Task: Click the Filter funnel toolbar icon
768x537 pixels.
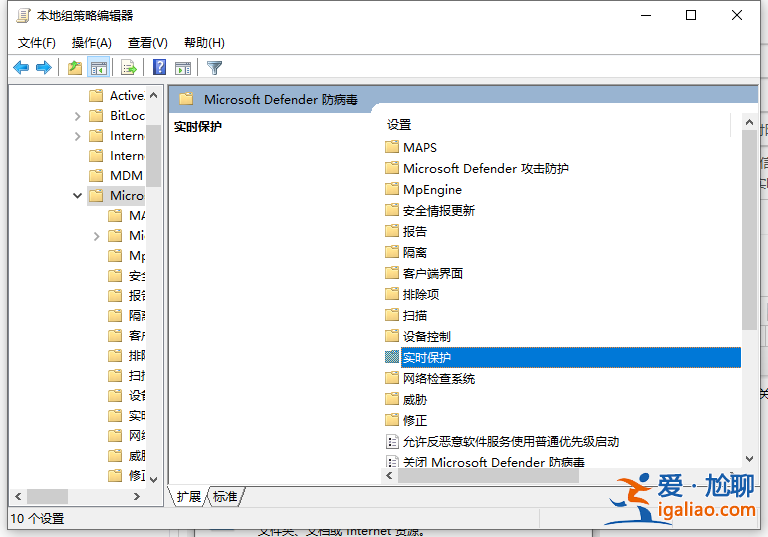Action: click(214, 67)
